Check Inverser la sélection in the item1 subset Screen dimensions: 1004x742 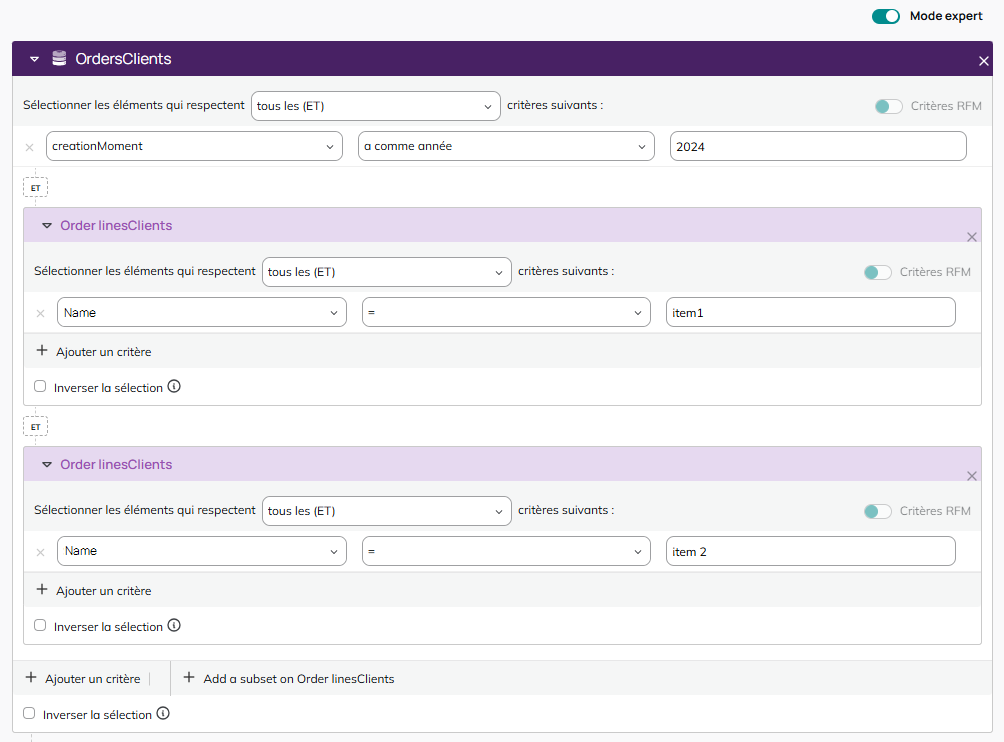(40, 386)
